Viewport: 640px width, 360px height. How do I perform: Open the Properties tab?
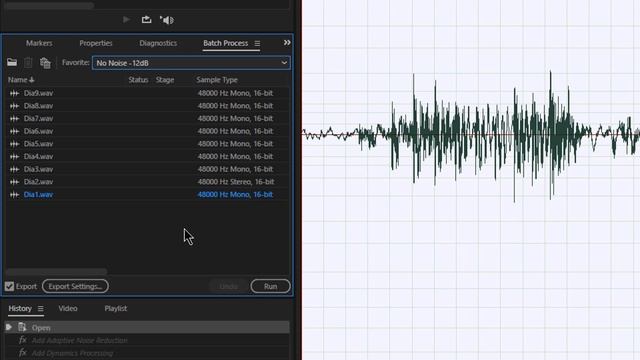(96, 43)
